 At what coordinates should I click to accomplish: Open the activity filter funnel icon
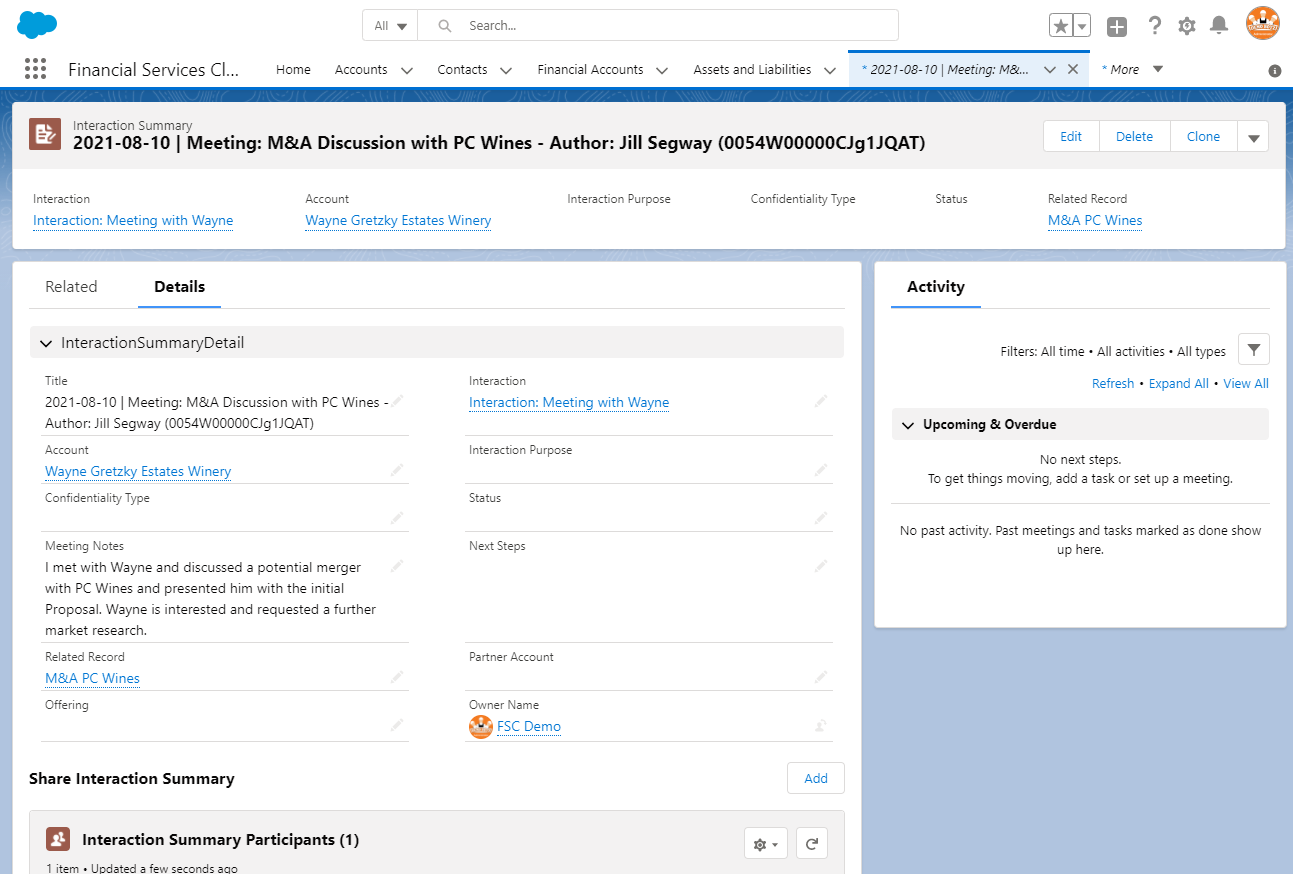tap(1254, 350)
